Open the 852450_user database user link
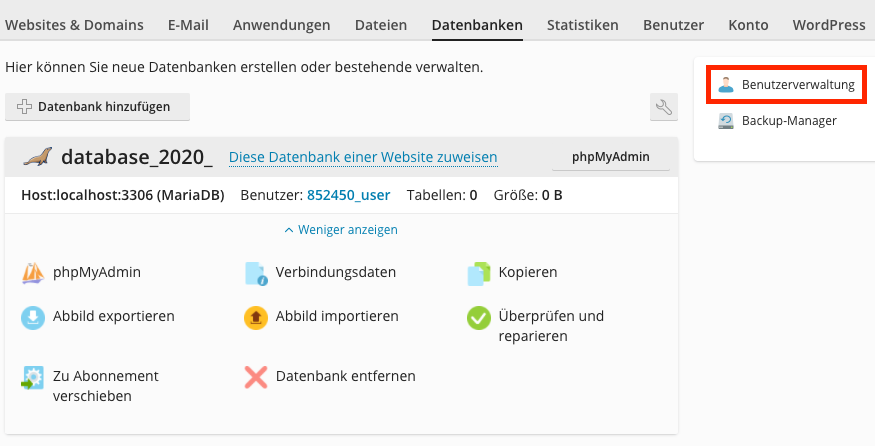875x446 pixels. (348, 194)
